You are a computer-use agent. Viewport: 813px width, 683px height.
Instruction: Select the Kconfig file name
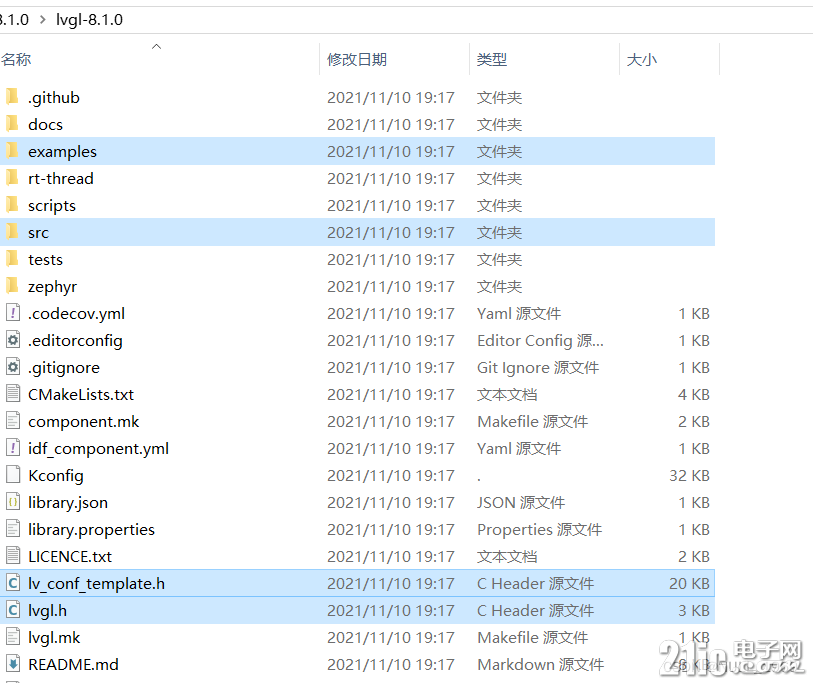pos(55,475)
